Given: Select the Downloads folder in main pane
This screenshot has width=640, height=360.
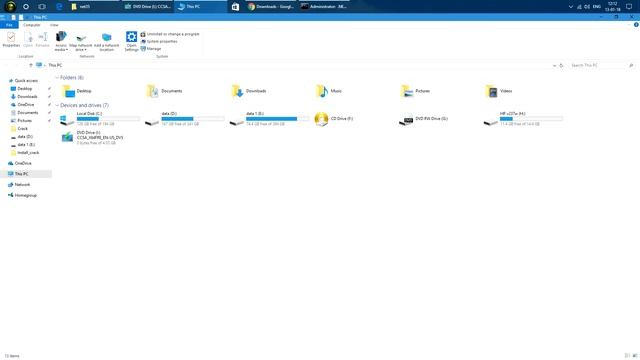Looking at the screenshot, I should pyautogui.click(x=249, y=91).
